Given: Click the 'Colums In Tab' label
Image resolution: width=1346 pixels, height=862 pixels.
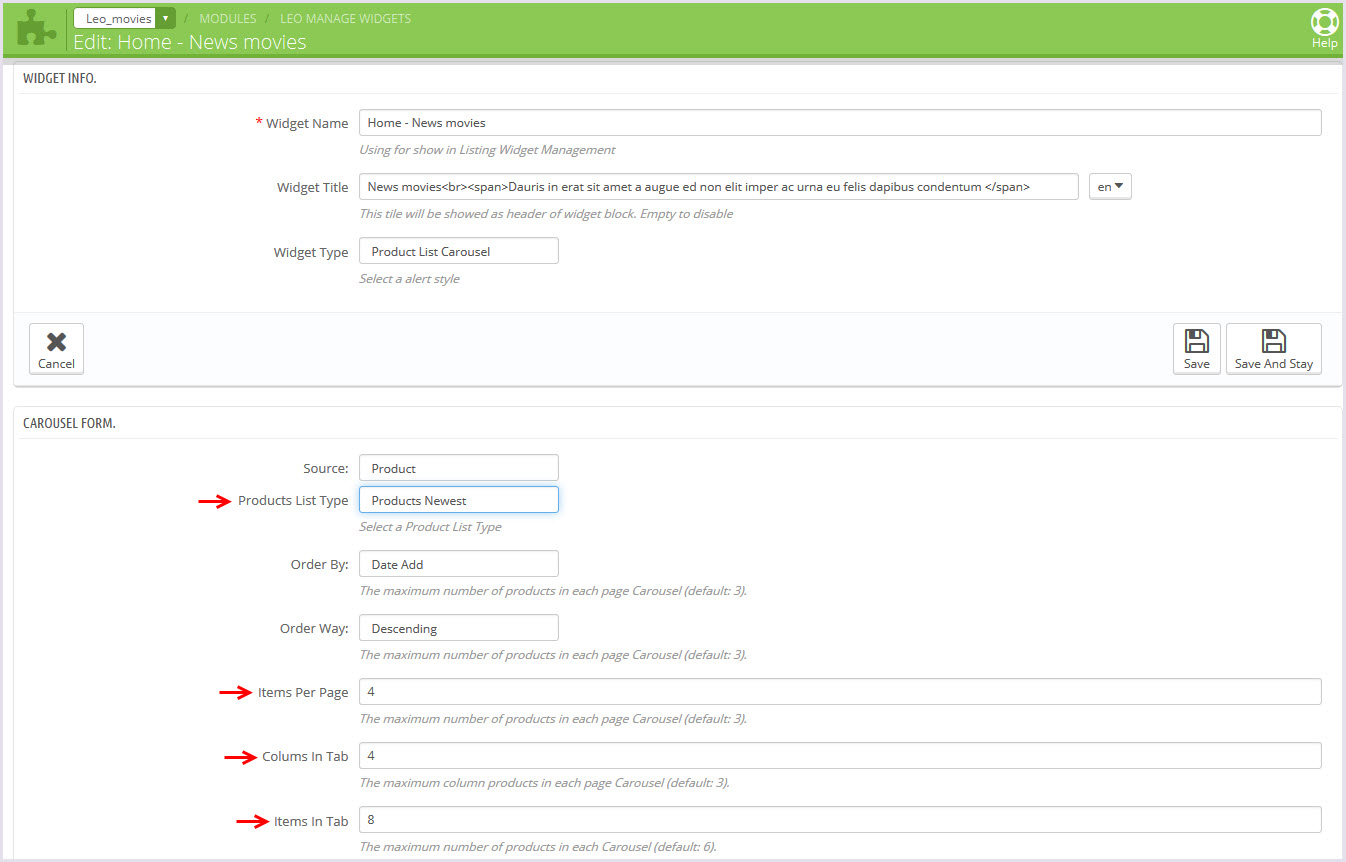Looking at the screenshot, I should (305, 756).
